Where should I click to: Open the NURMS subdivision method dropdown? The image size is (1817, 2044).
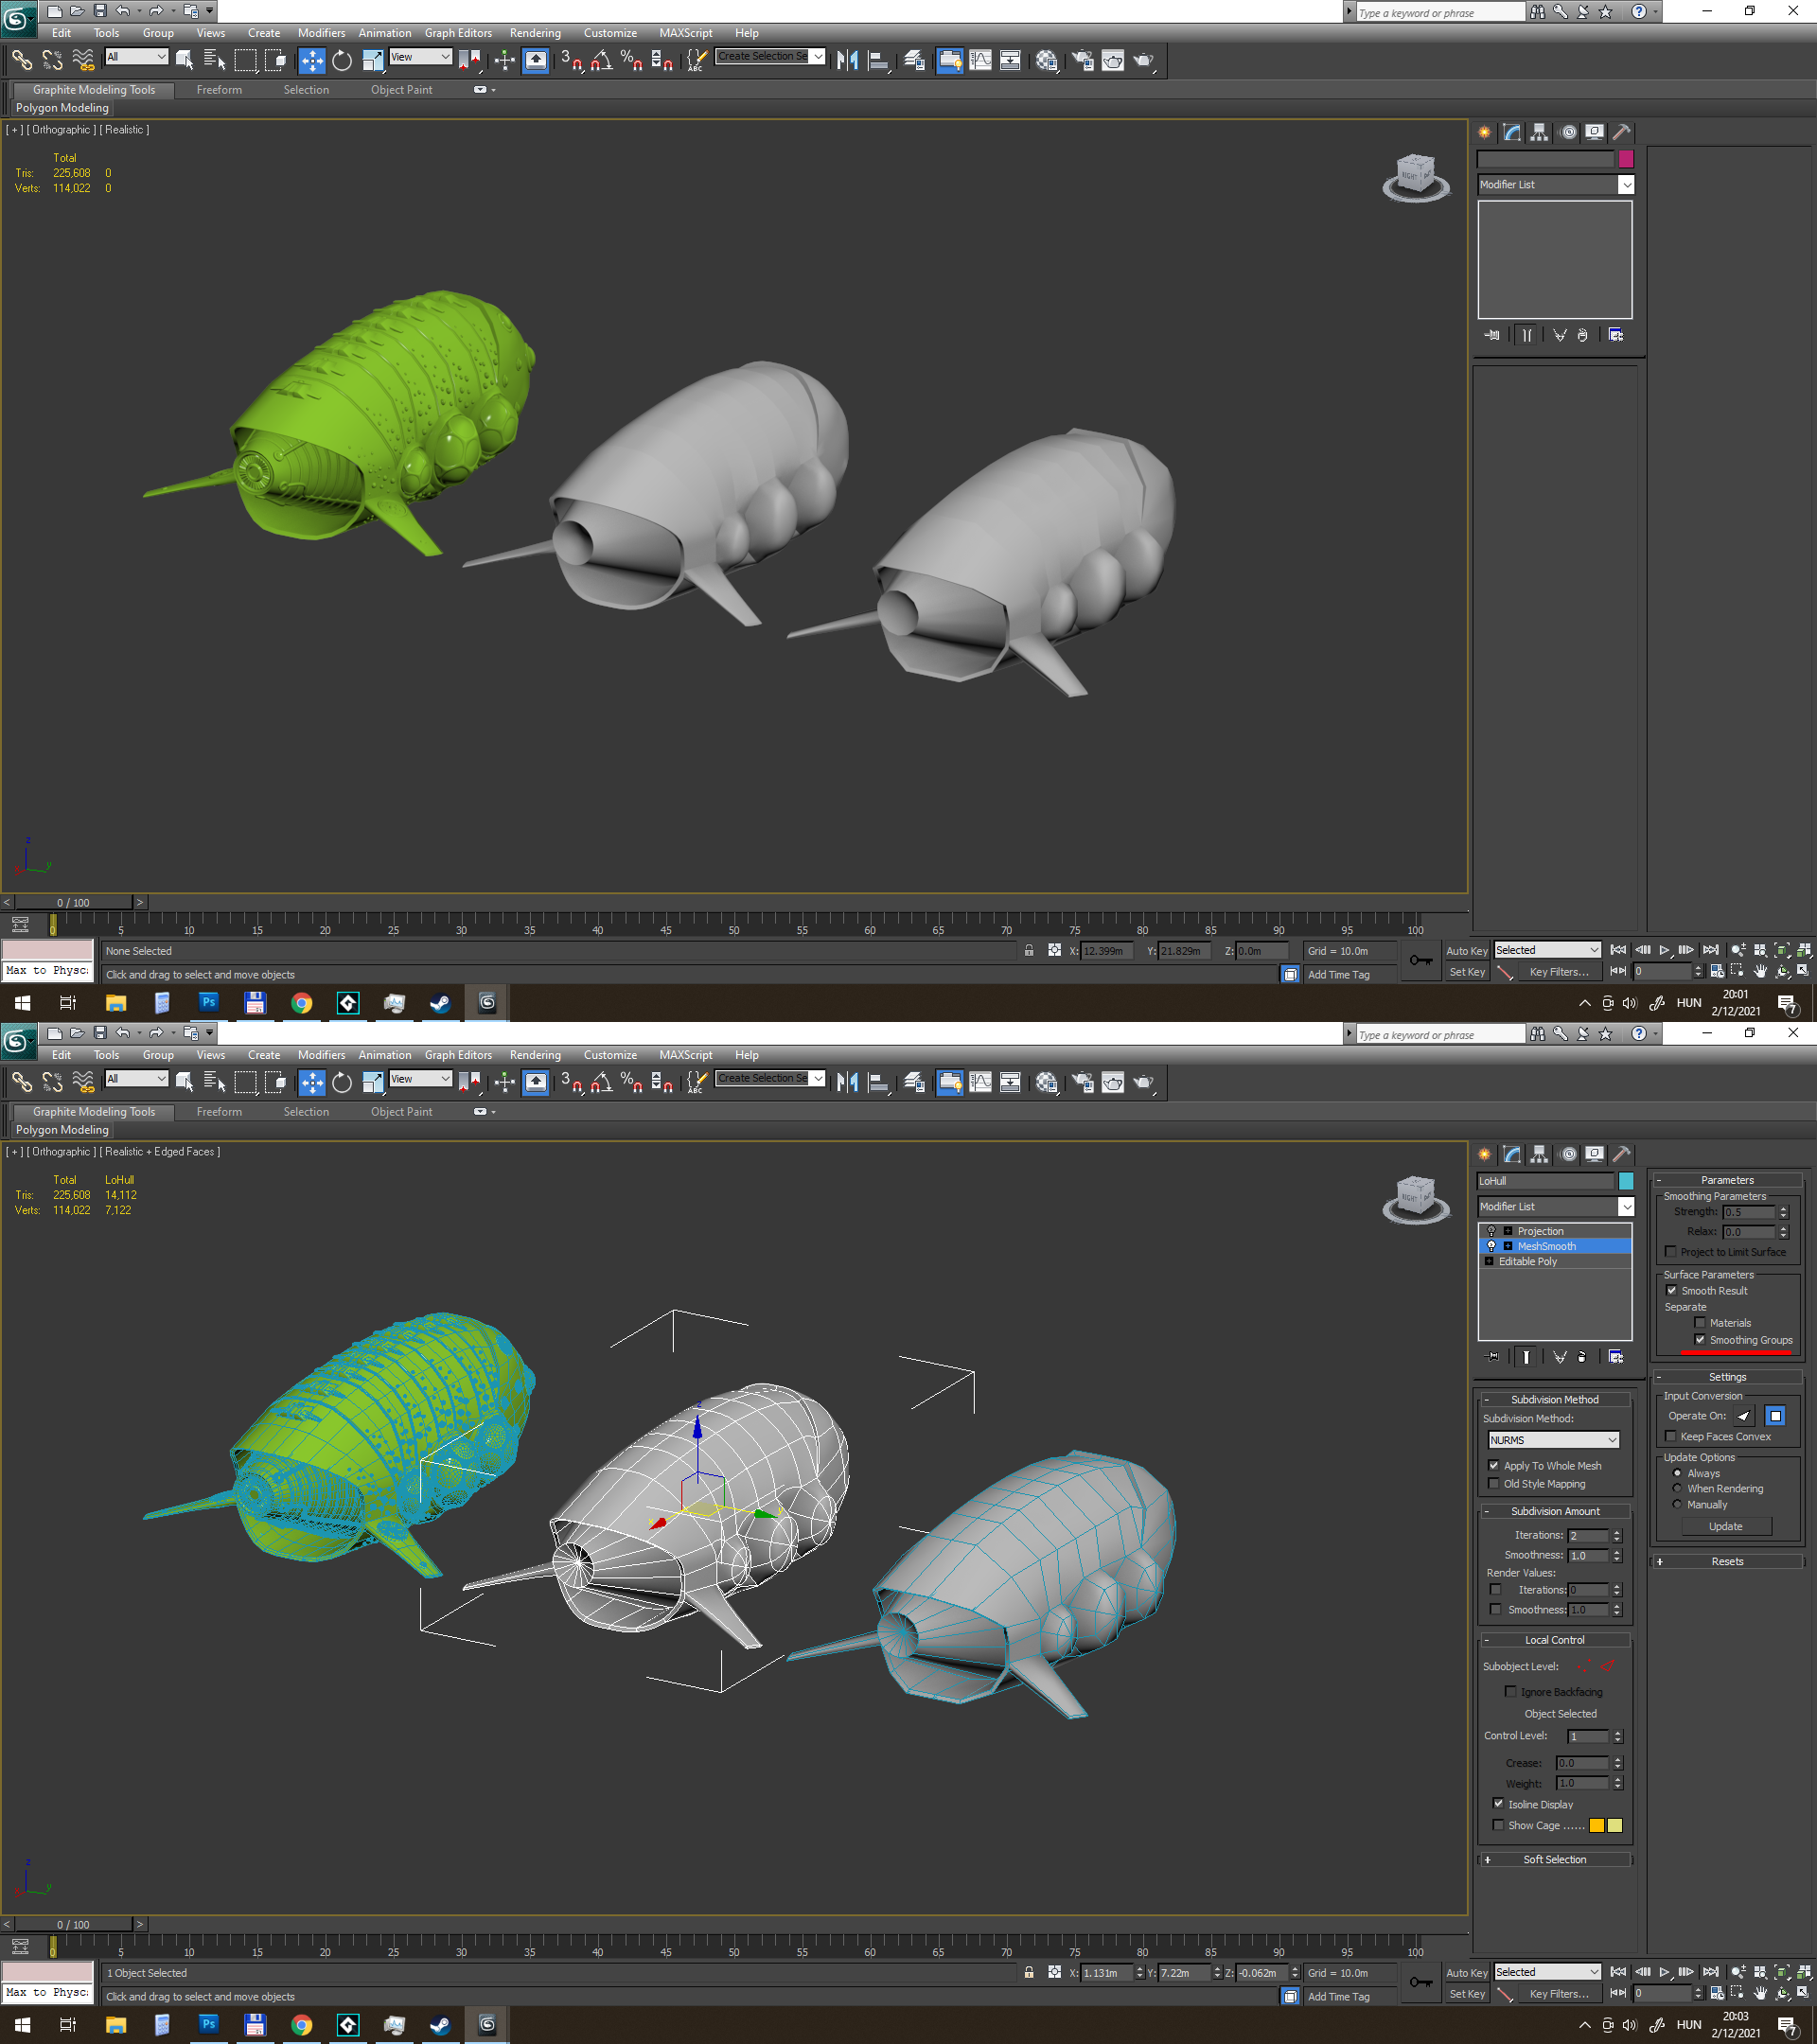pyautogui.click(x=1553, y=1440)
